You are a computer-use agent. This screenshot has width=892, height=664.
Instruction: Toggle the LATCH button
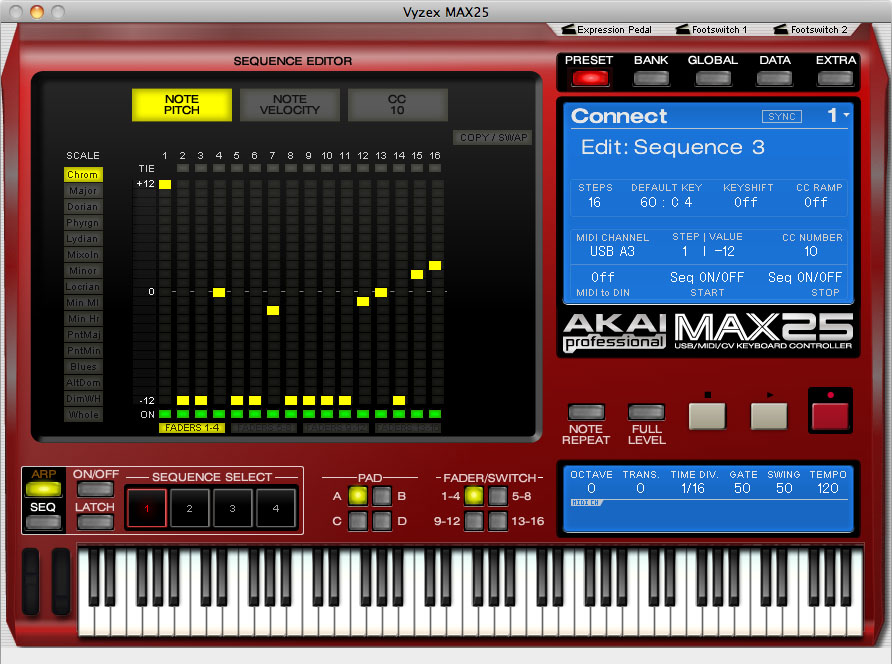click(x=95, y=522)
